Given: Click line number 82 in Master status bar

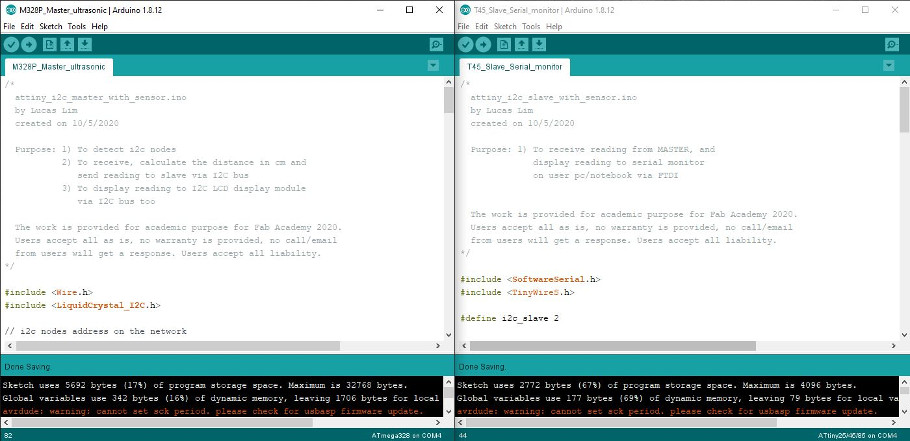Looking at the screenshot, I should pos(8,436).
